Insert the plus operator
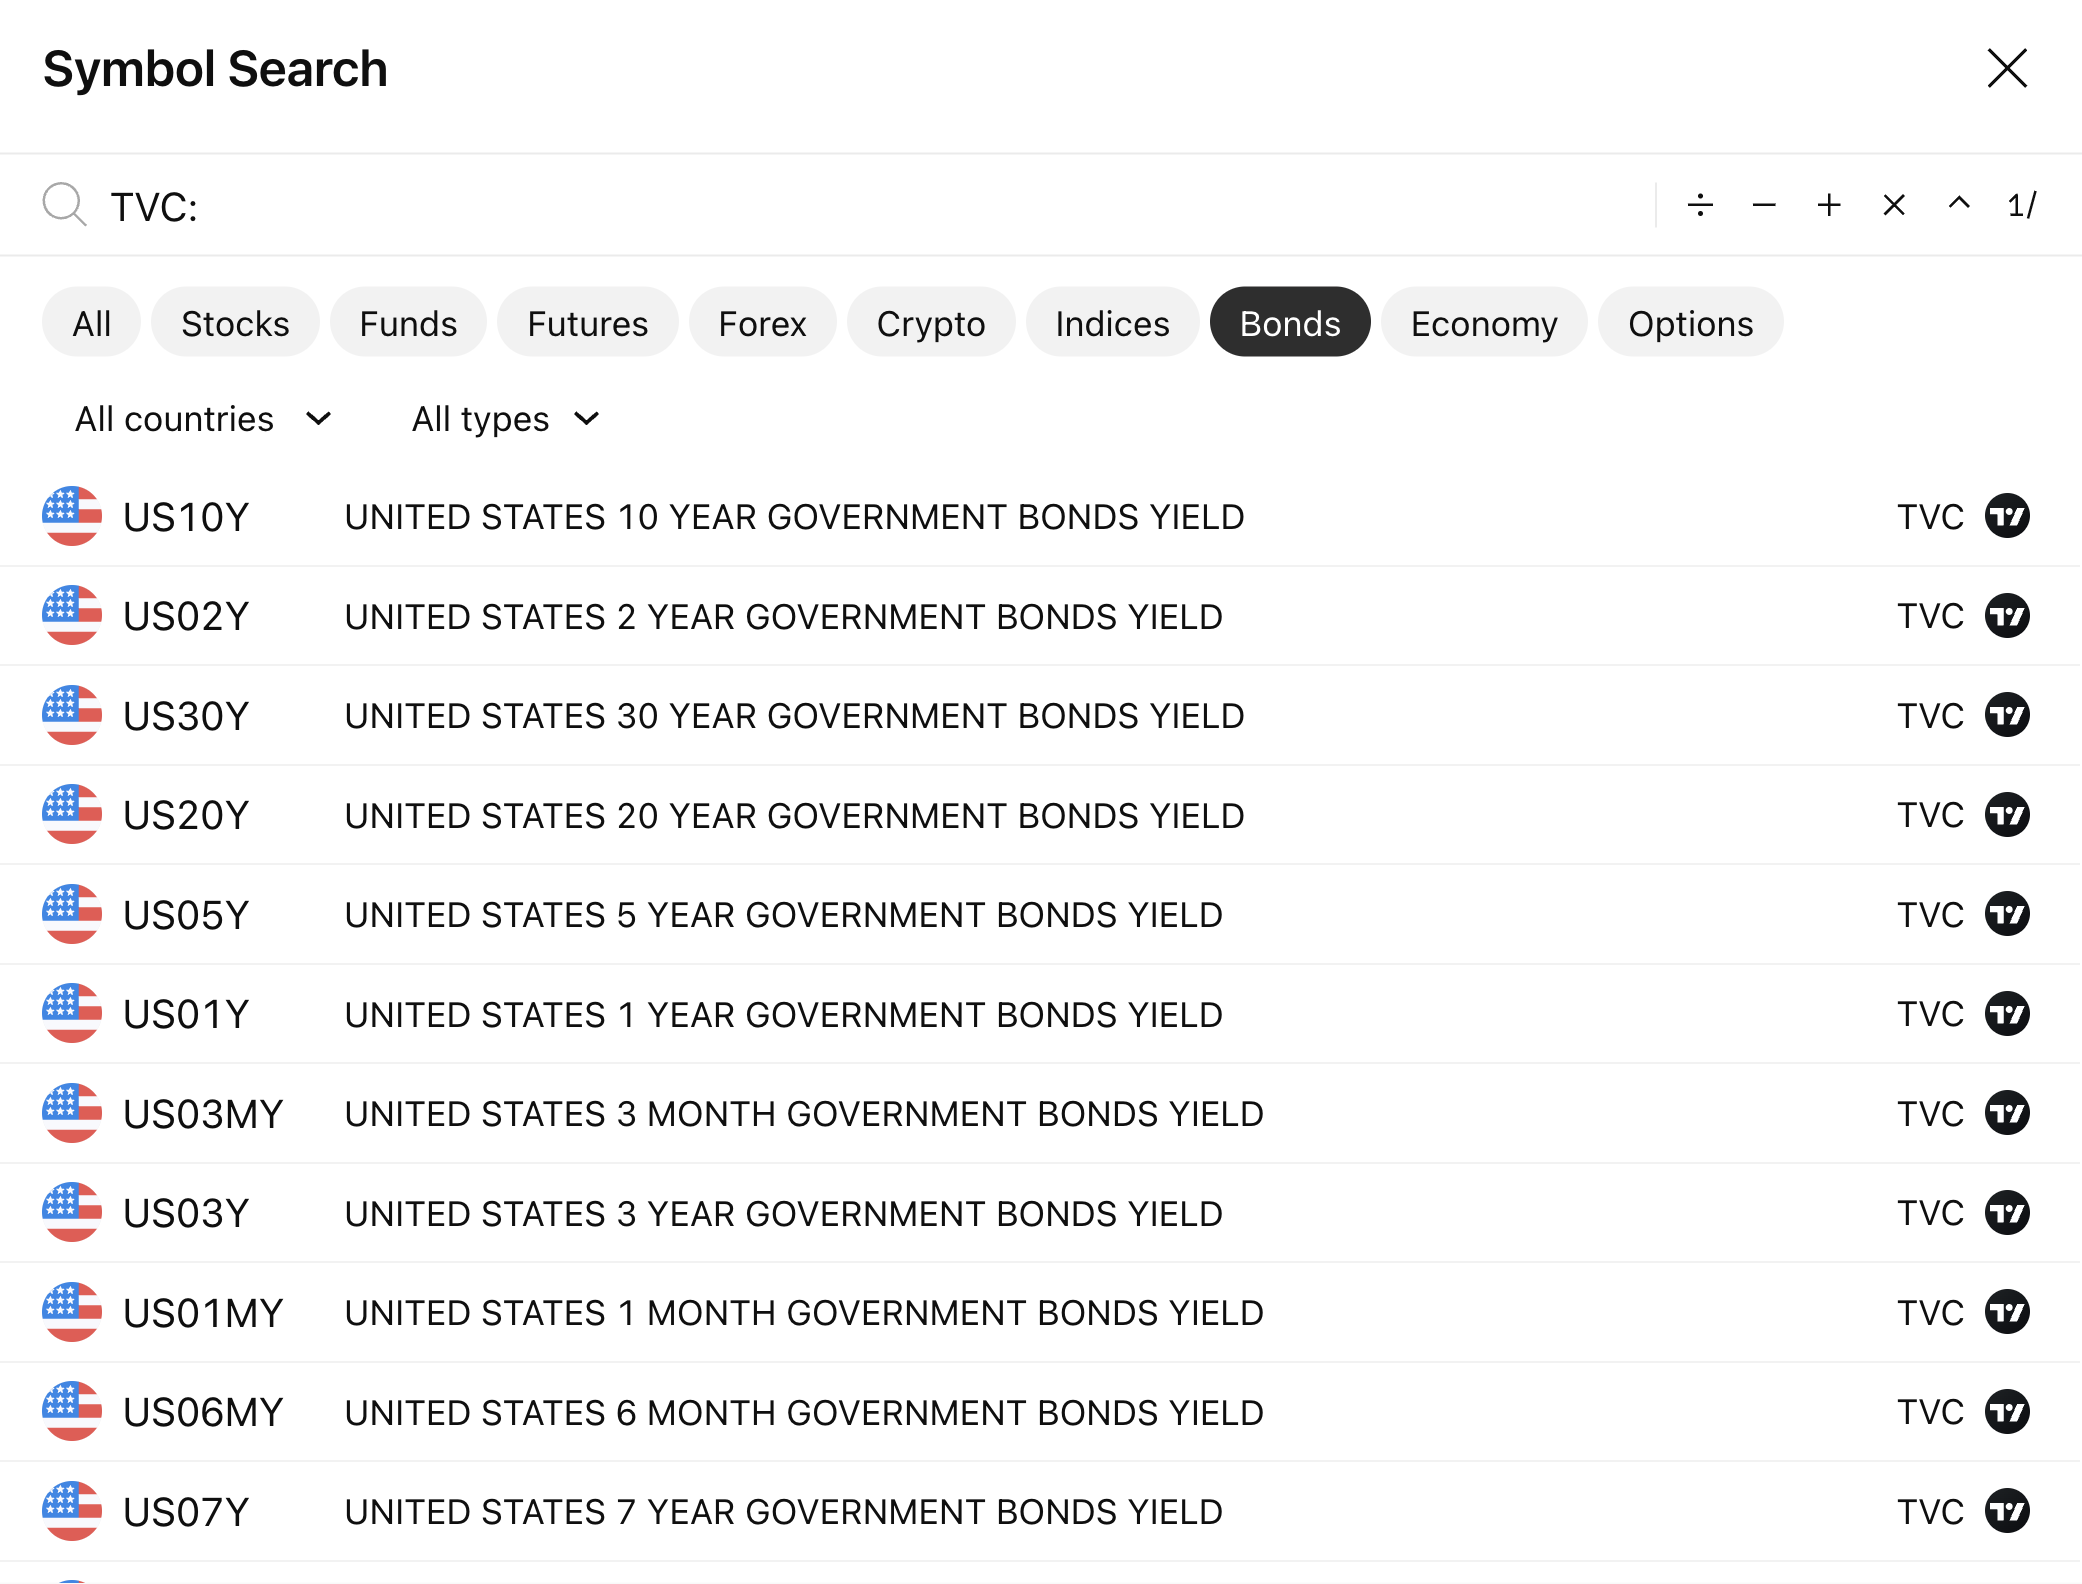The image size is (2082, 1584). click(1829, 206)
